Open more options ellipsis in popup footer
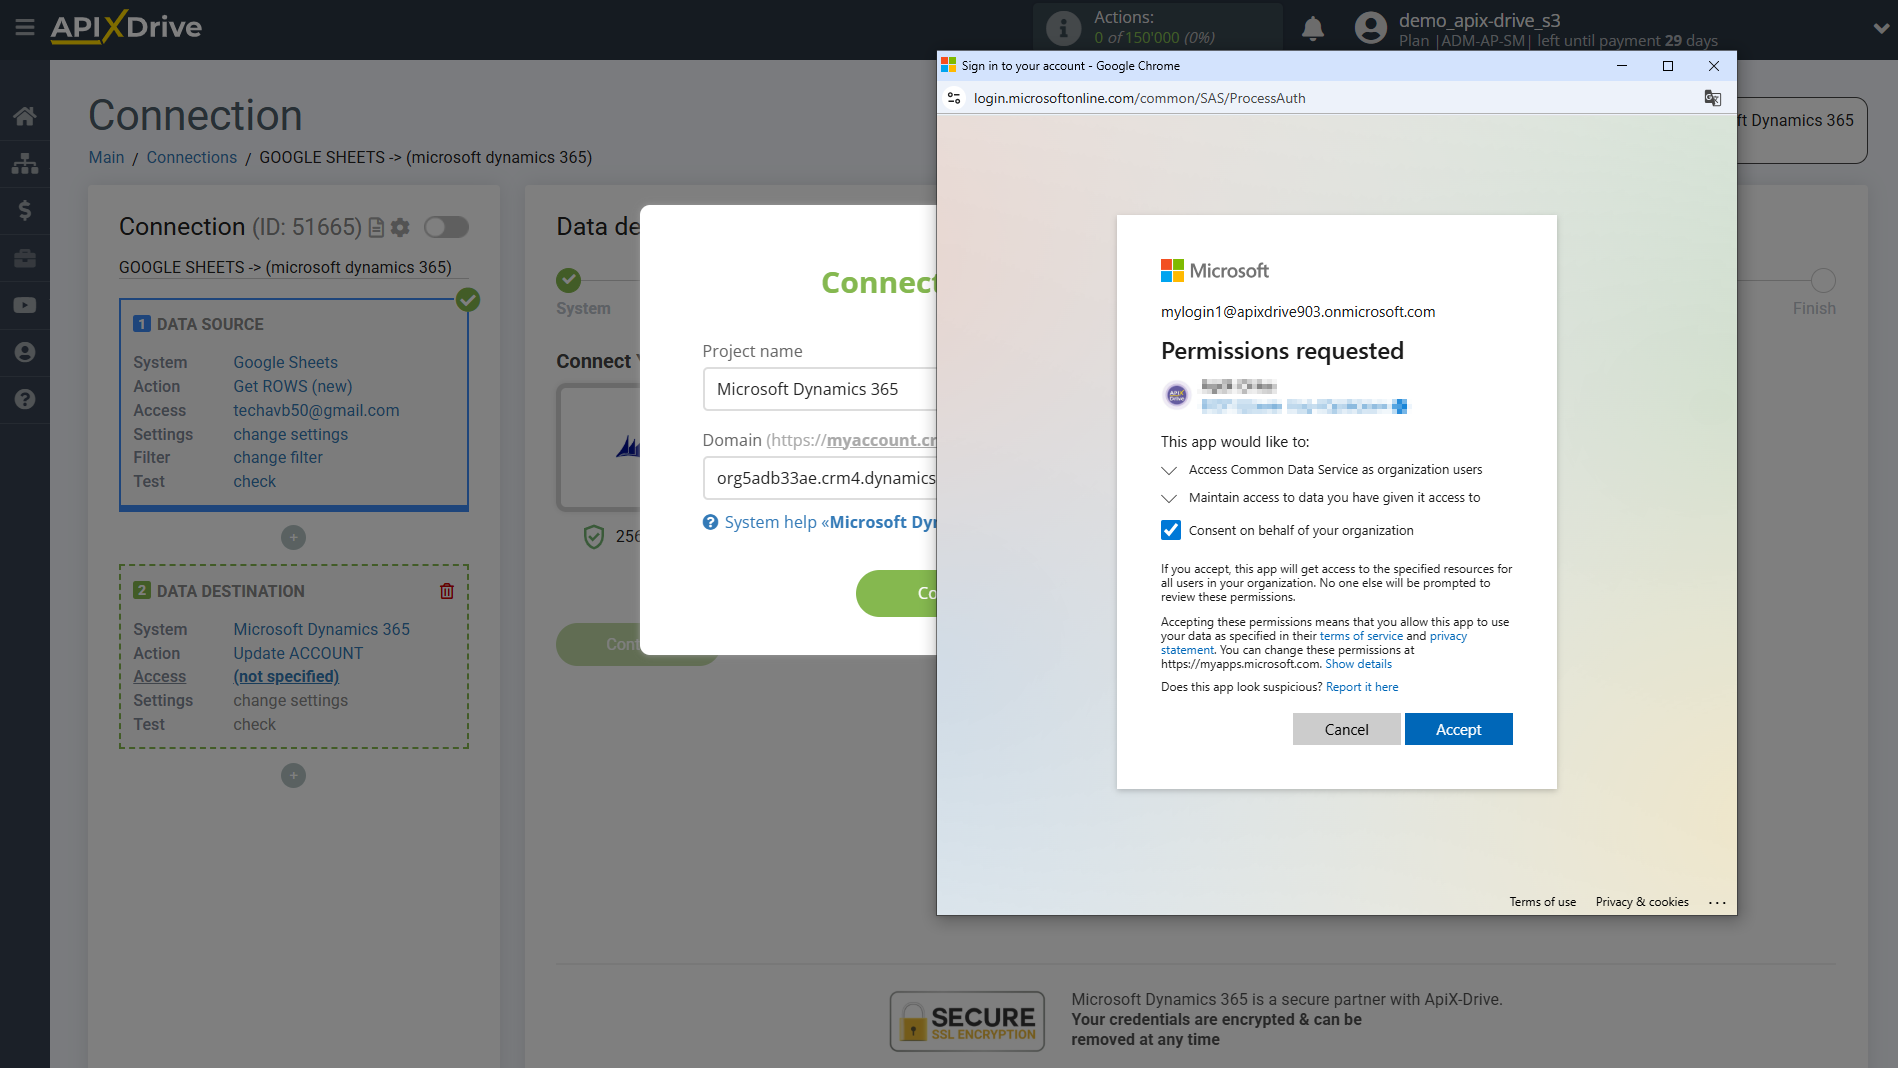Screen dimensions: 1898x1068 pos(1717,902)
